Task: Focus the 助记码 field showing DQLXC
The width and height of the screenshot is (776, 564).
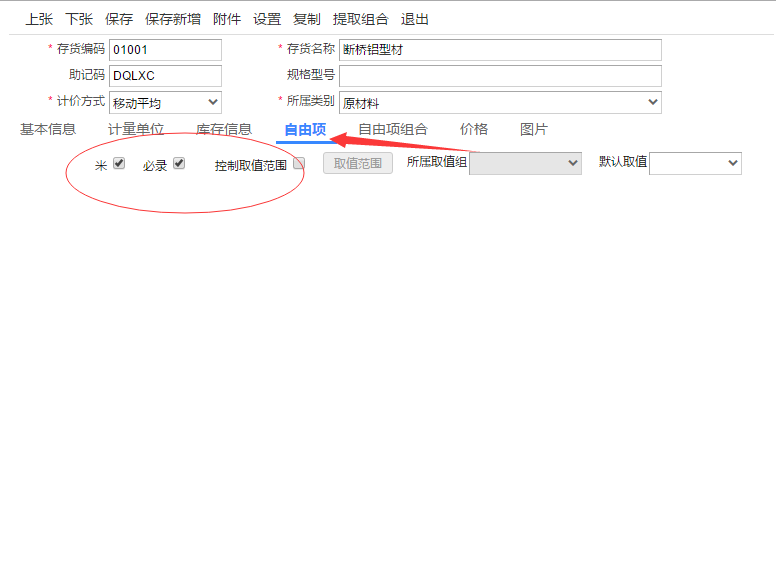Action: point(165,76)
